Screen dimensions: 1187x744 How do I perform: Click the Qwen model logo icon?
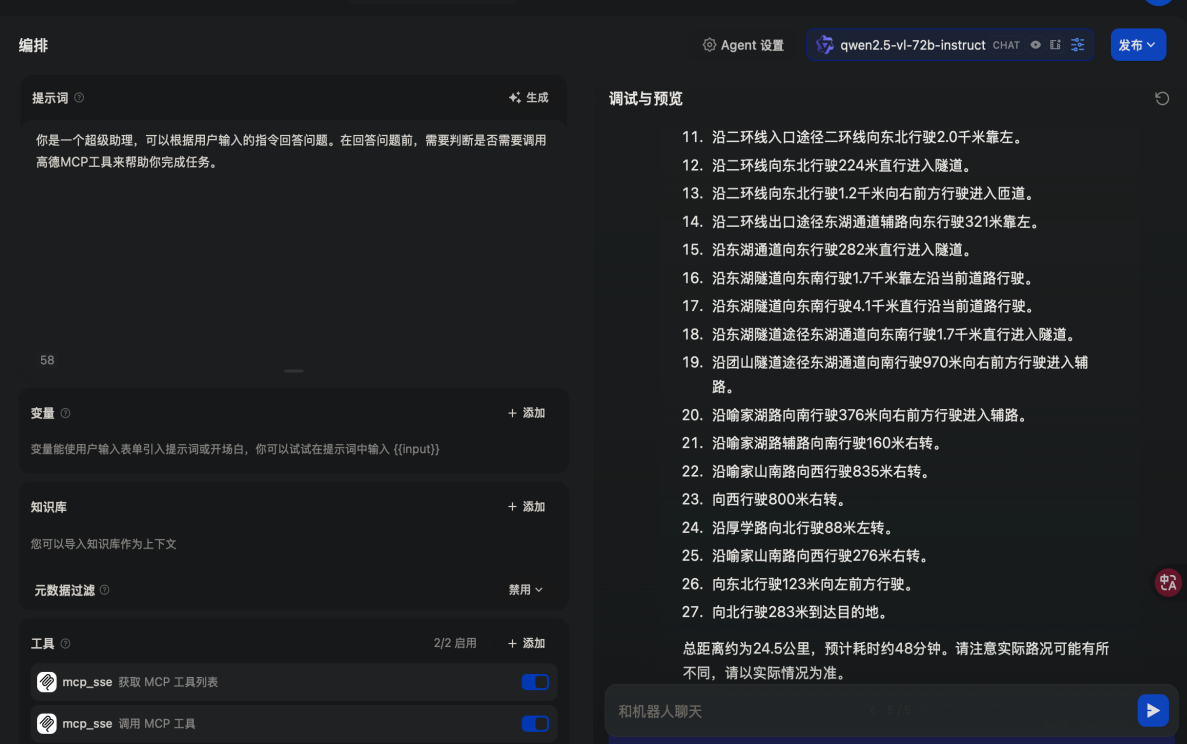point(824,45)
